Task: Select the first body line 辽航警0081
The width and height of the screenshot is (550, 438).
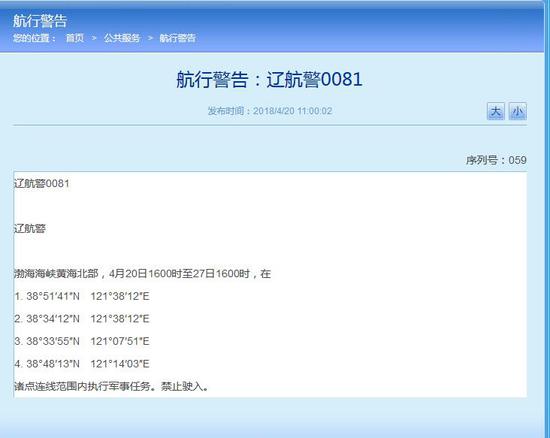Action: coord(42,183)
